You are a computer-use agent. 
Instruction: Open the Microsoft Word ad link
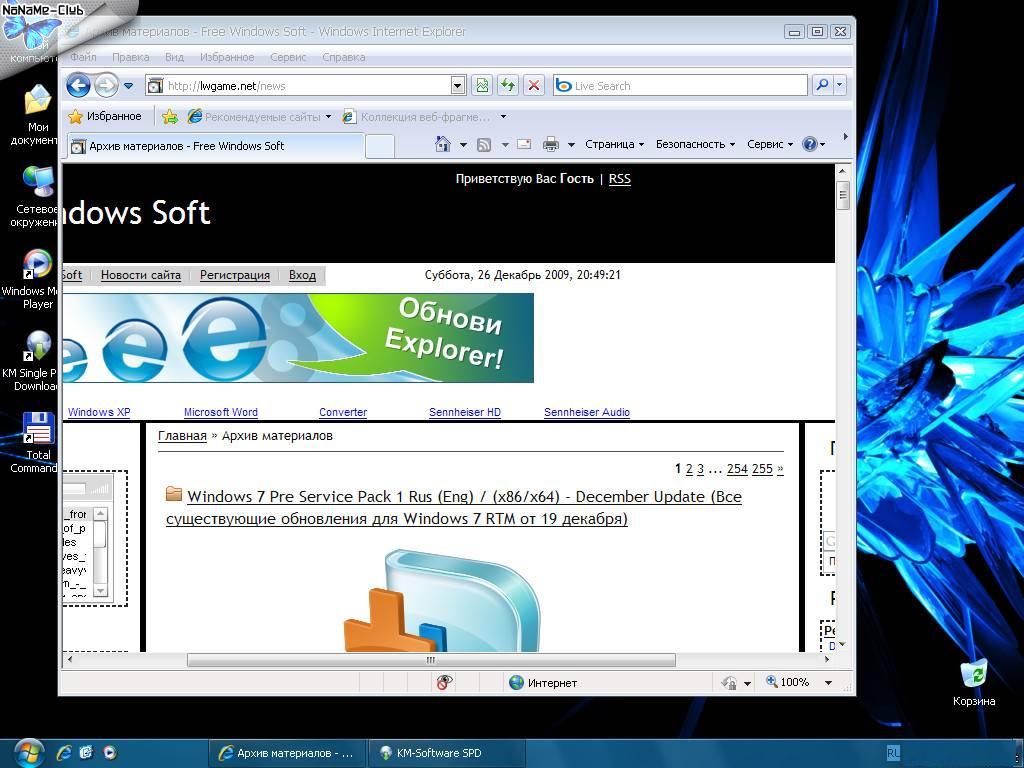(221, 412)
